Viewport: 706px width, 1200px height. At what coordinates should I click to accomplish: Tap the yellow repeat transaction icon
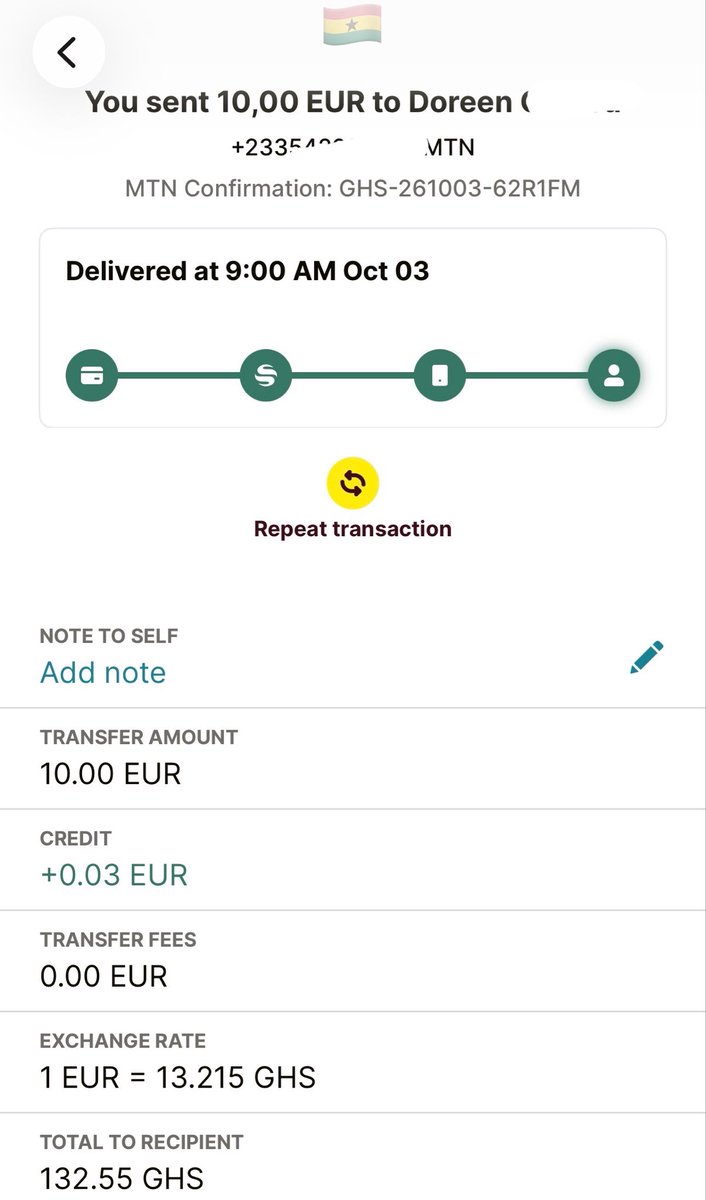[x=353, y=484]
